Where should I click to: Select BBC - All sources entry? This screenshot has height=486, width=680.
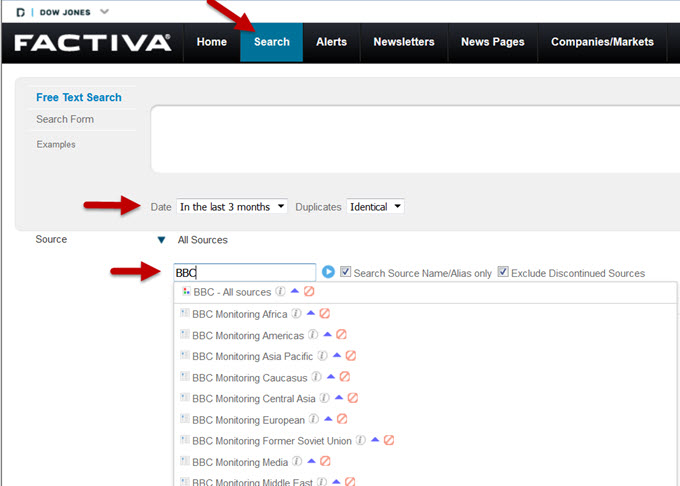tap(232, 292)
